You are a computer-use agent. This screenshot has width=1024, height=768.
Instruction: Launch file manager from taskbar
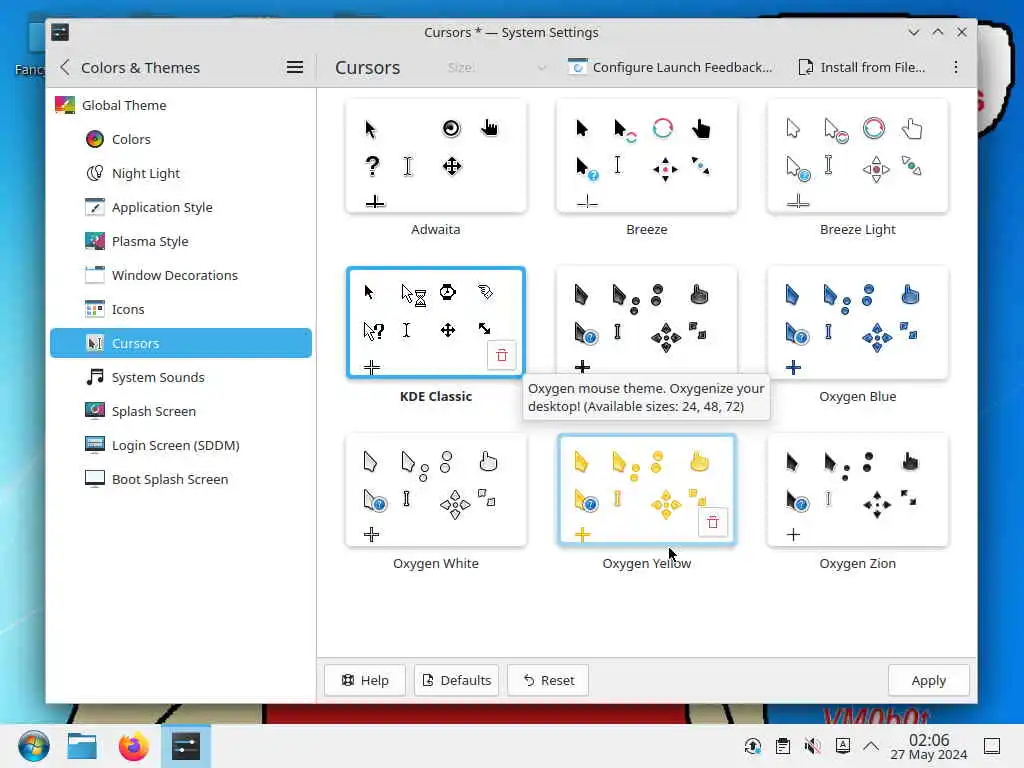tap(82, 746)
